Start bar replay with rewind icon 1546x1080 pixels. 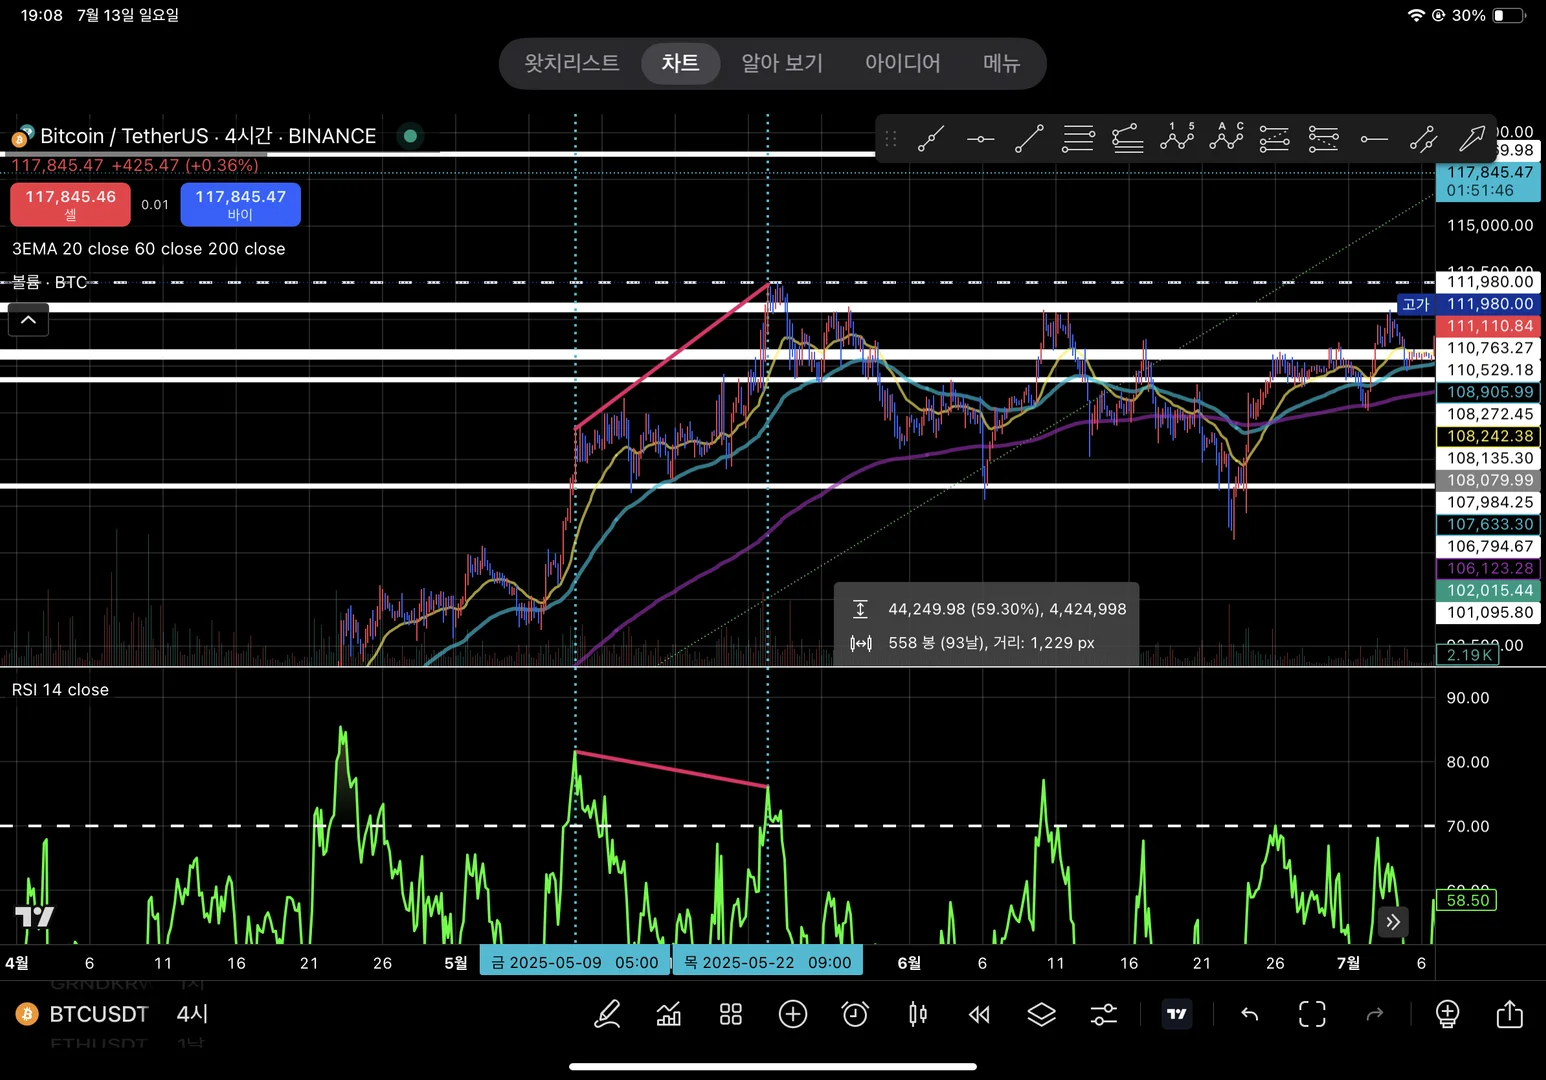click(979, 1014)
